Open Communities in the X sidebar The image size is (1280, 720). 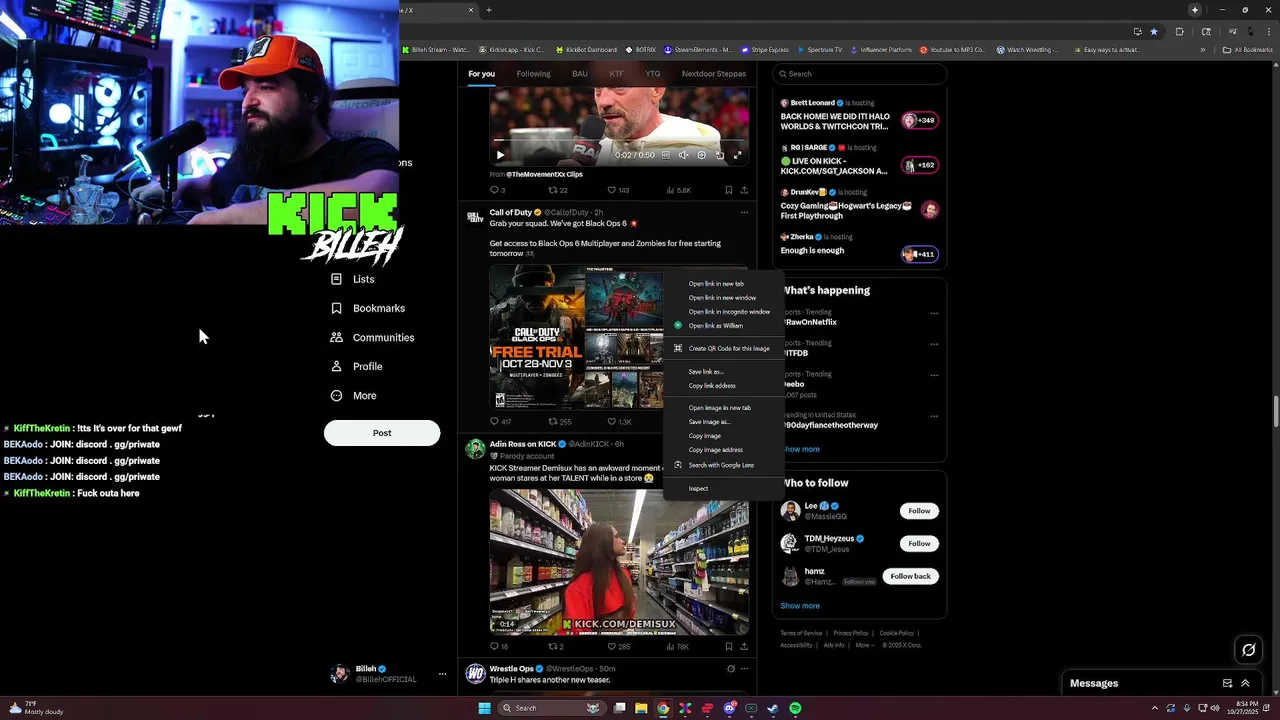pyautogui.click(x=372, y=337)
